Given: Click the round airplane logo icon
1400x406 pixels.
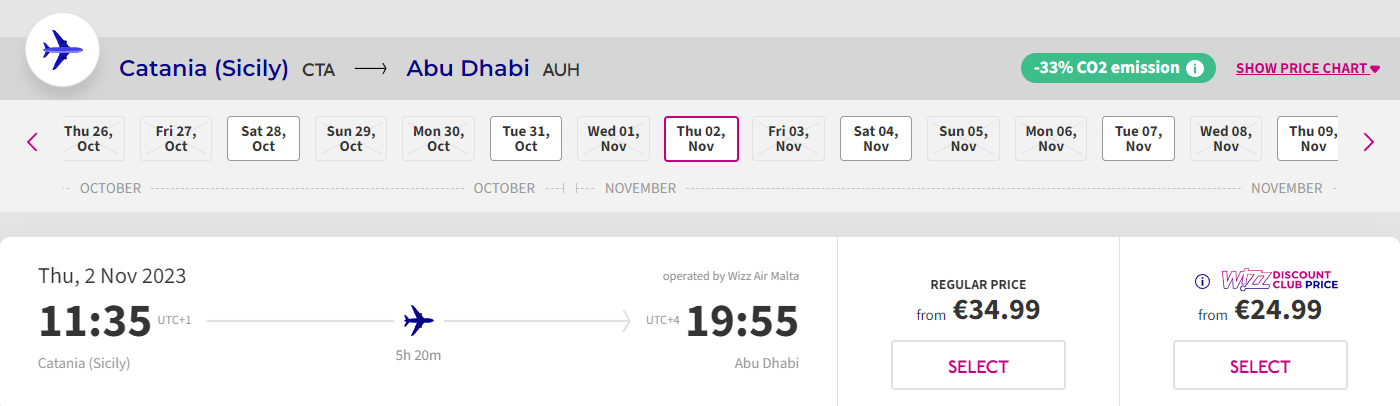Looking at the screenshot, I should (62, 49).
